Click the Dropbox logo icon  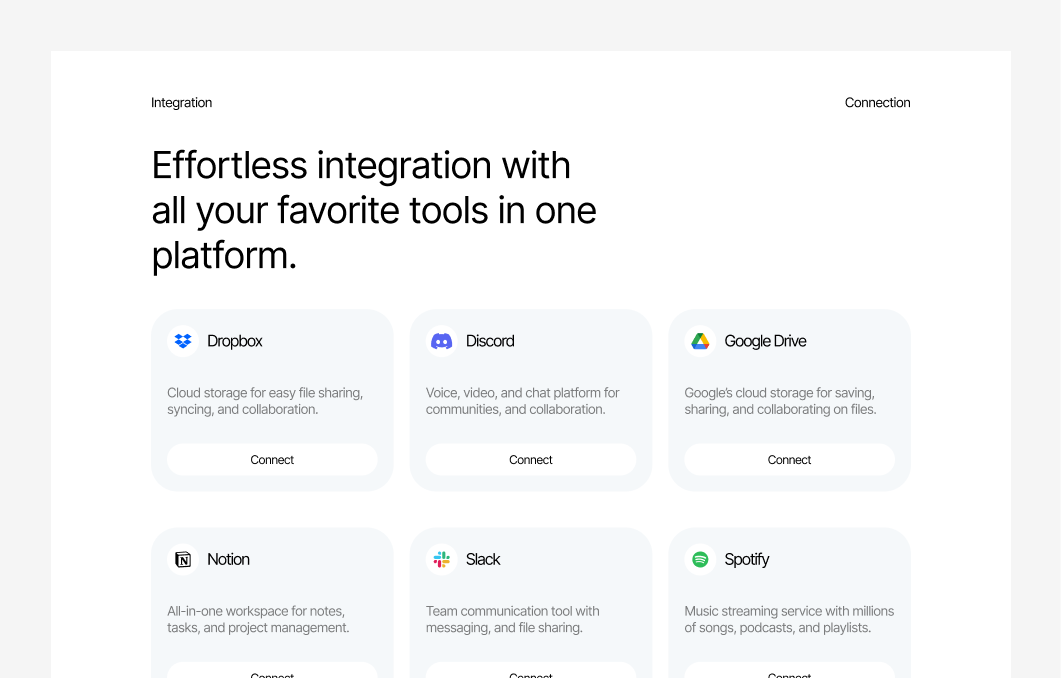[x=183, y=341]
